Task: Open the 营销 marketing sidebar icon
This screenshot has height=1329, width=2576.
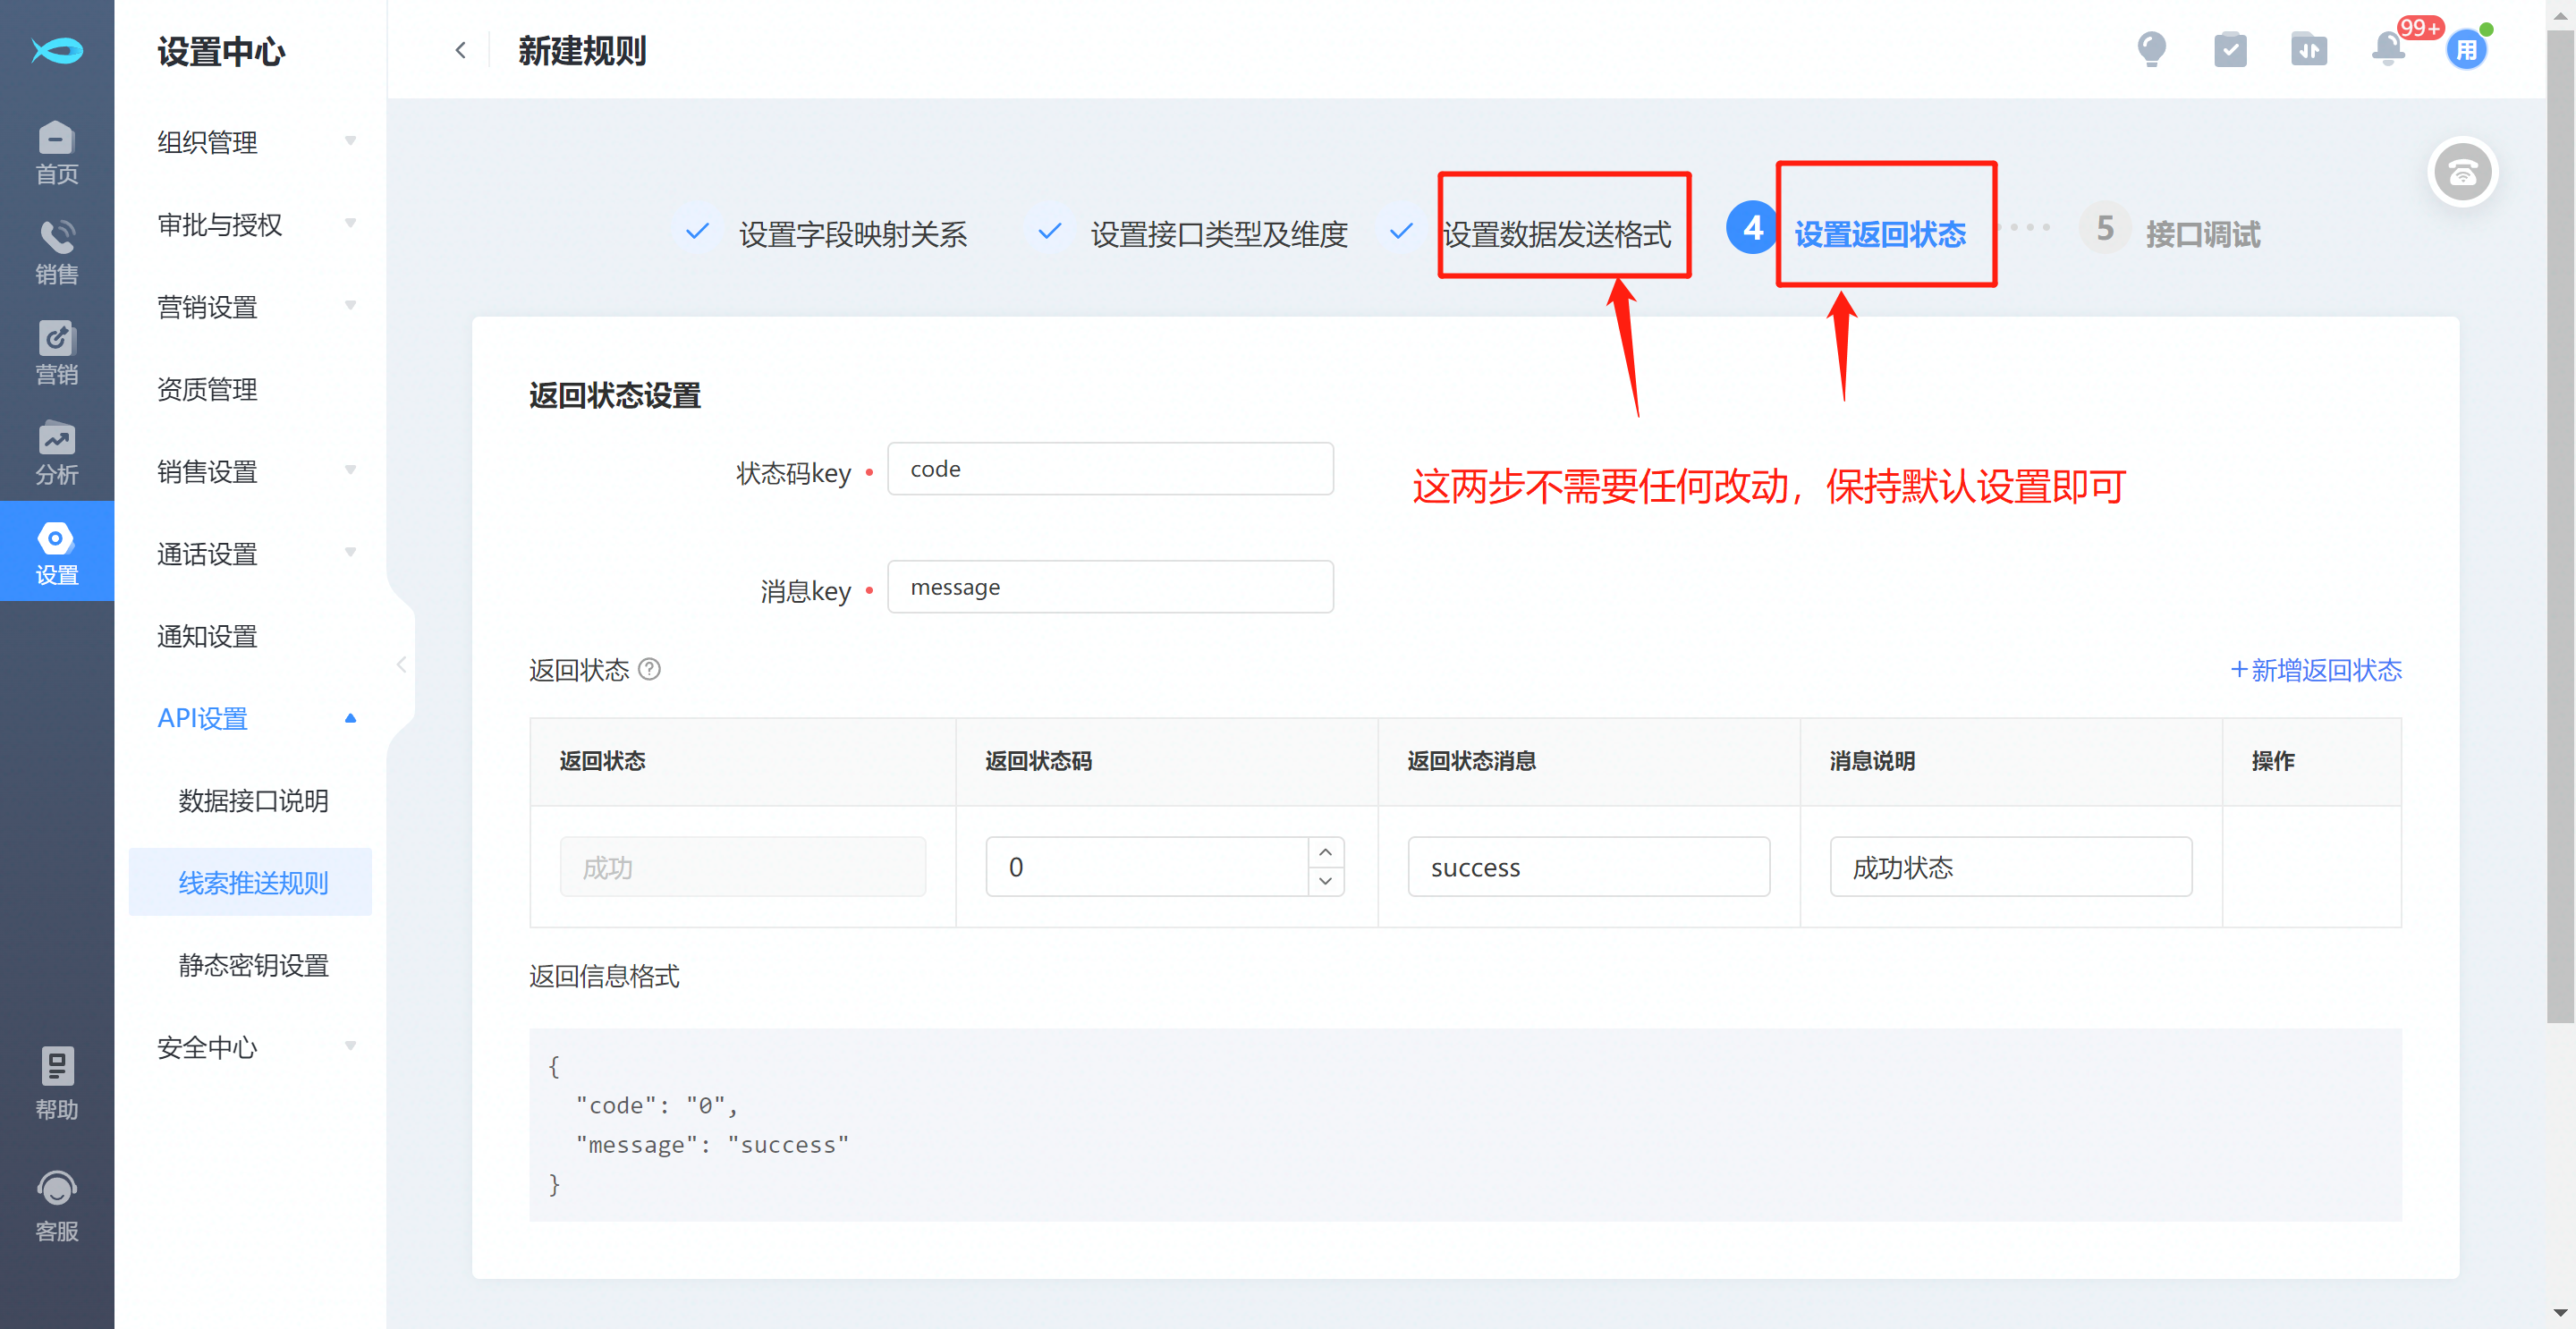Action: click(57, 352)
